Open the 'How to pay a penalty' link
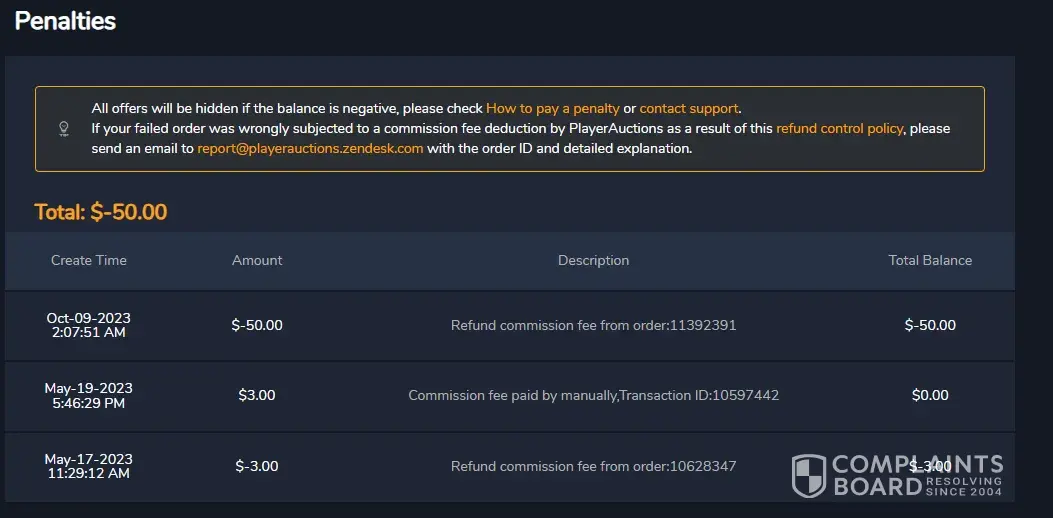The width and height of the screenshot is (1053, 518). [x=553, y=108]
